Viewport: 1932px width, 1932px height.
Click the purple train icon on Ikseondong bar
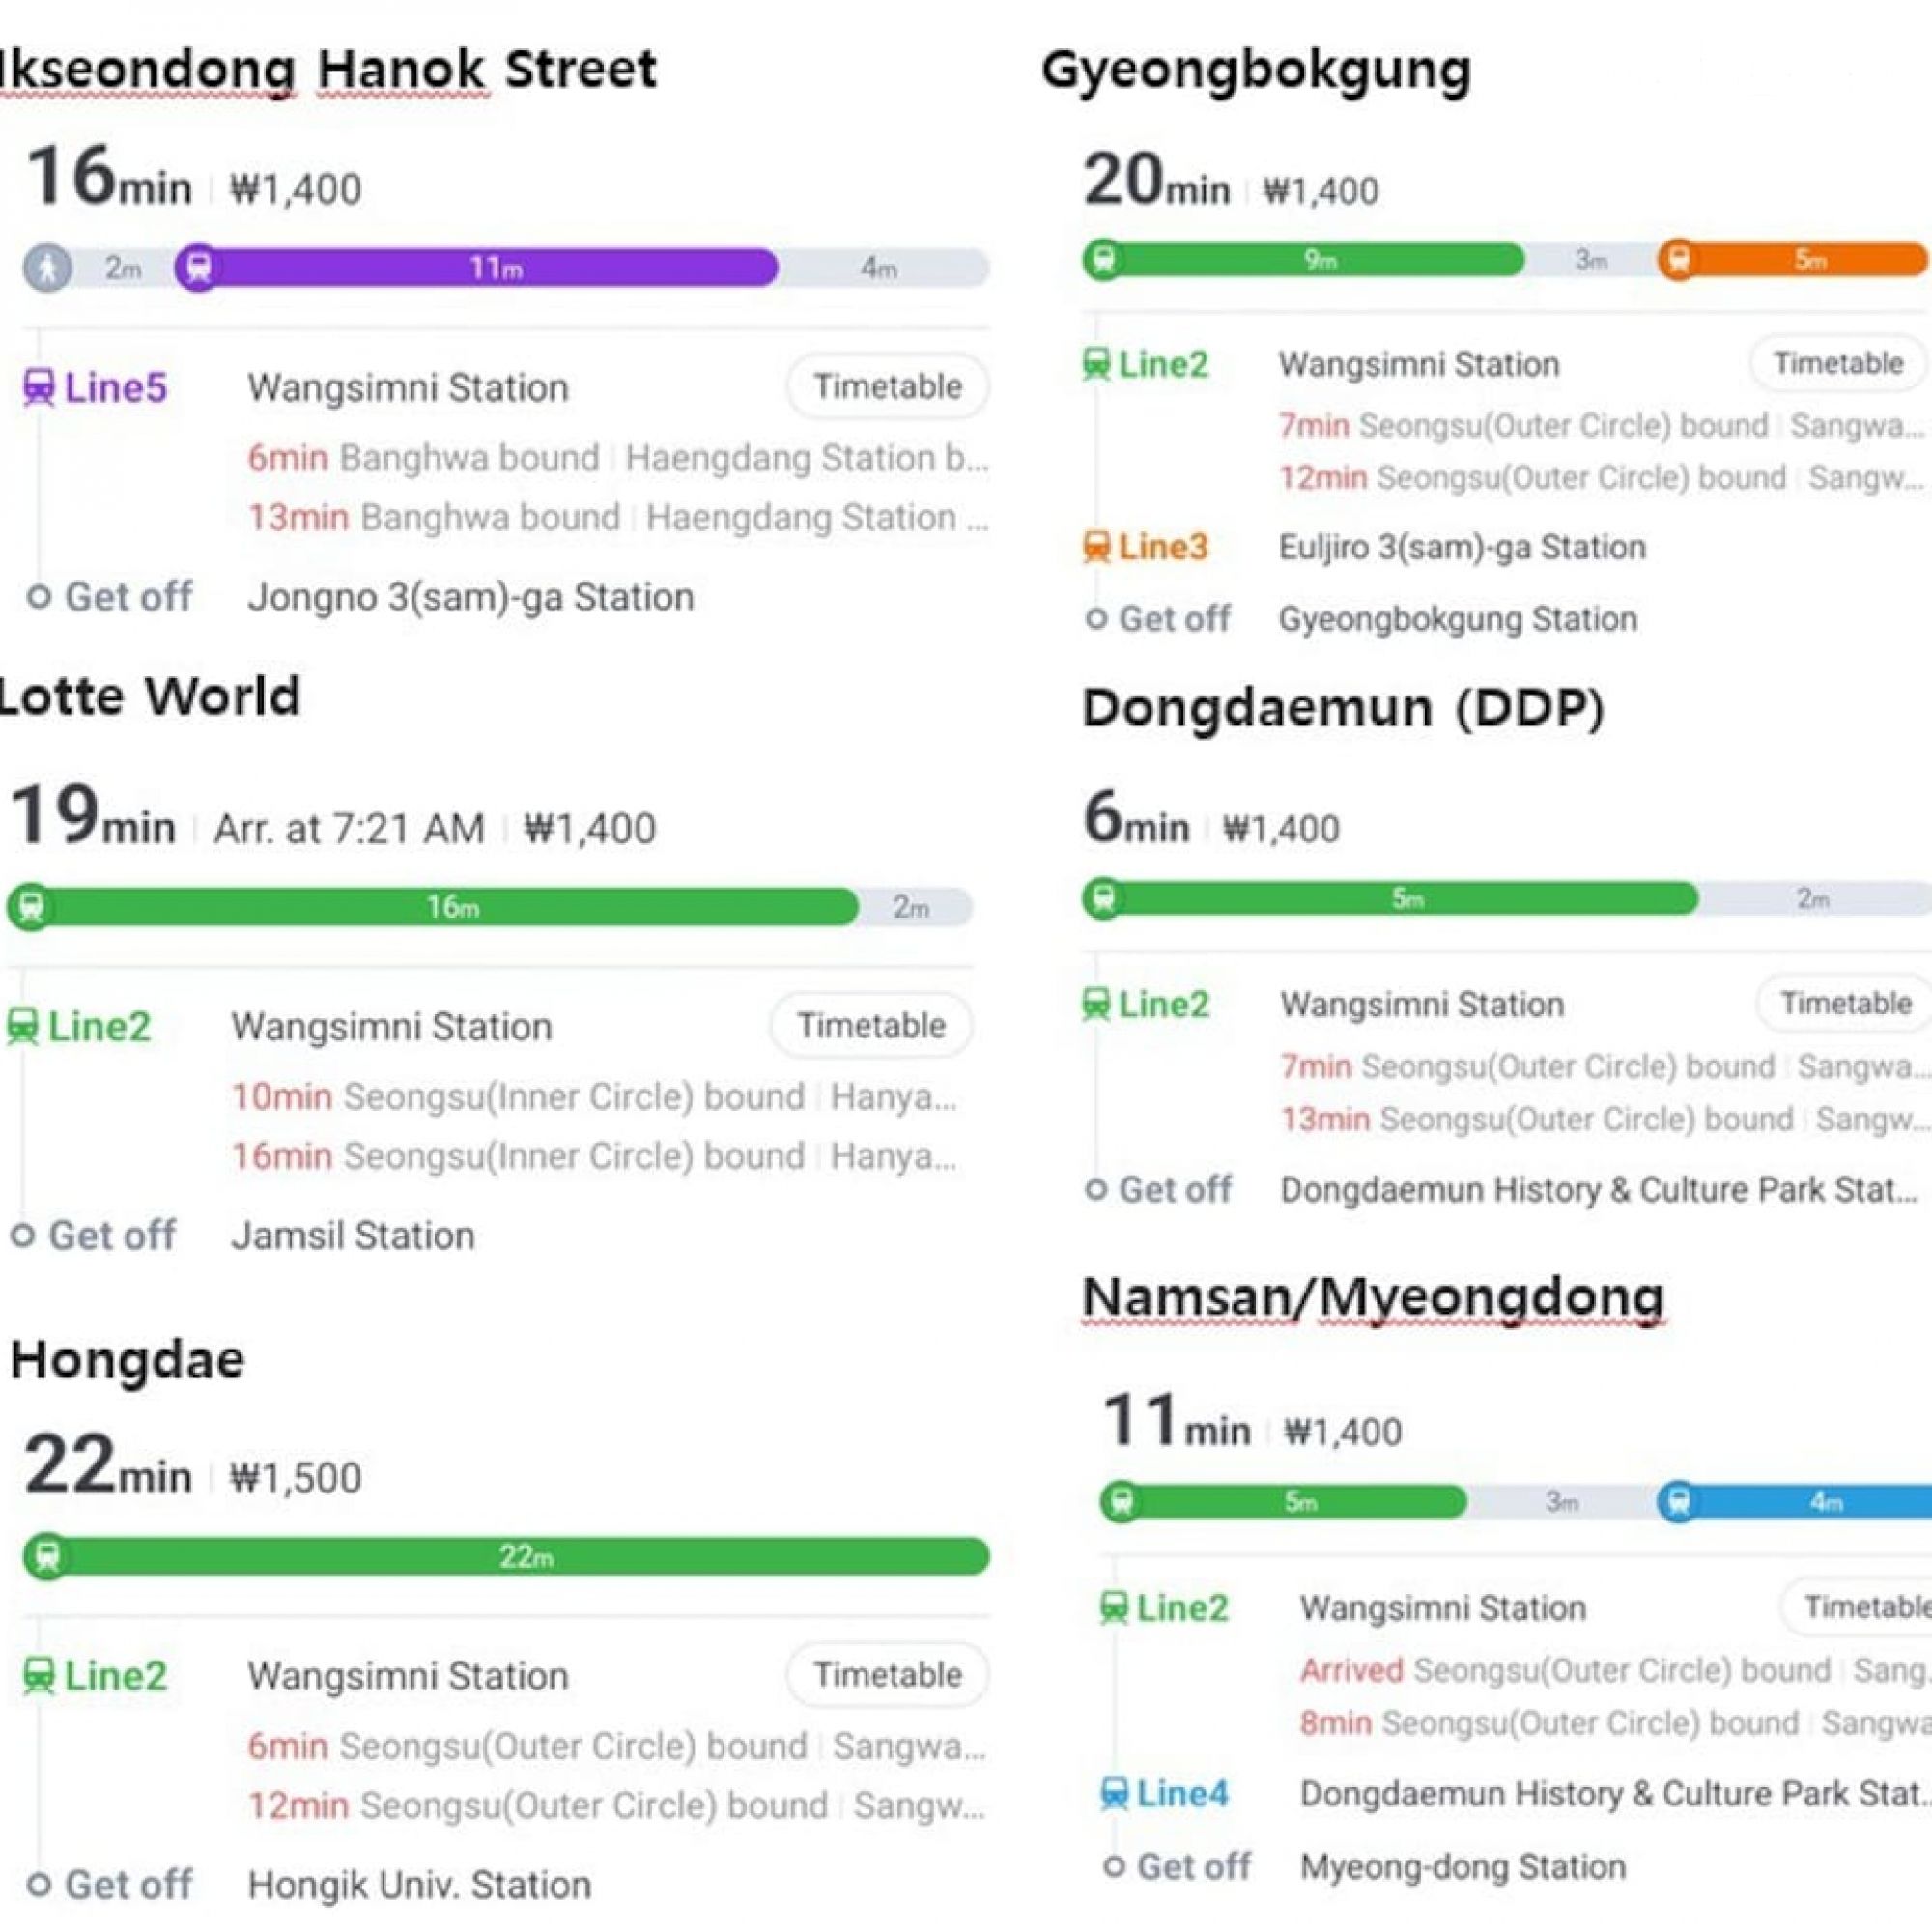(199, 268)
